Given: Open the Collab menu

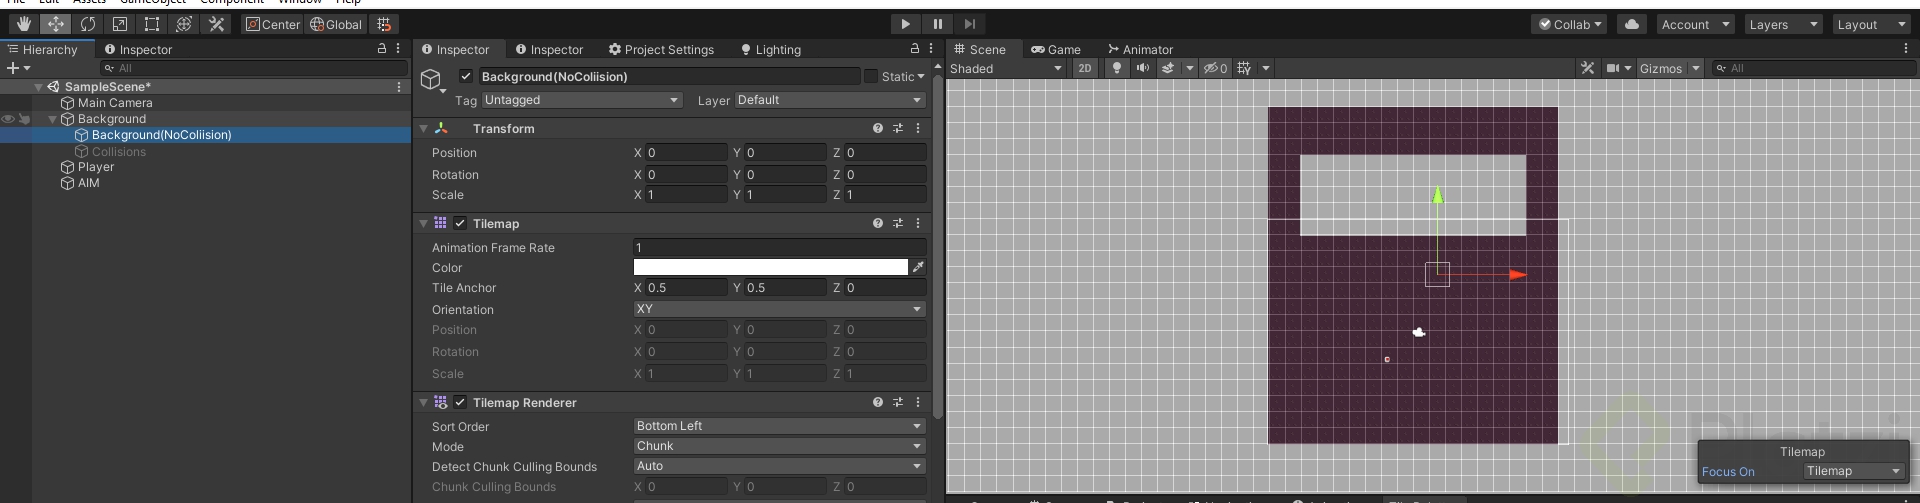Looking at the screenshot, I should coord(1570,24).
